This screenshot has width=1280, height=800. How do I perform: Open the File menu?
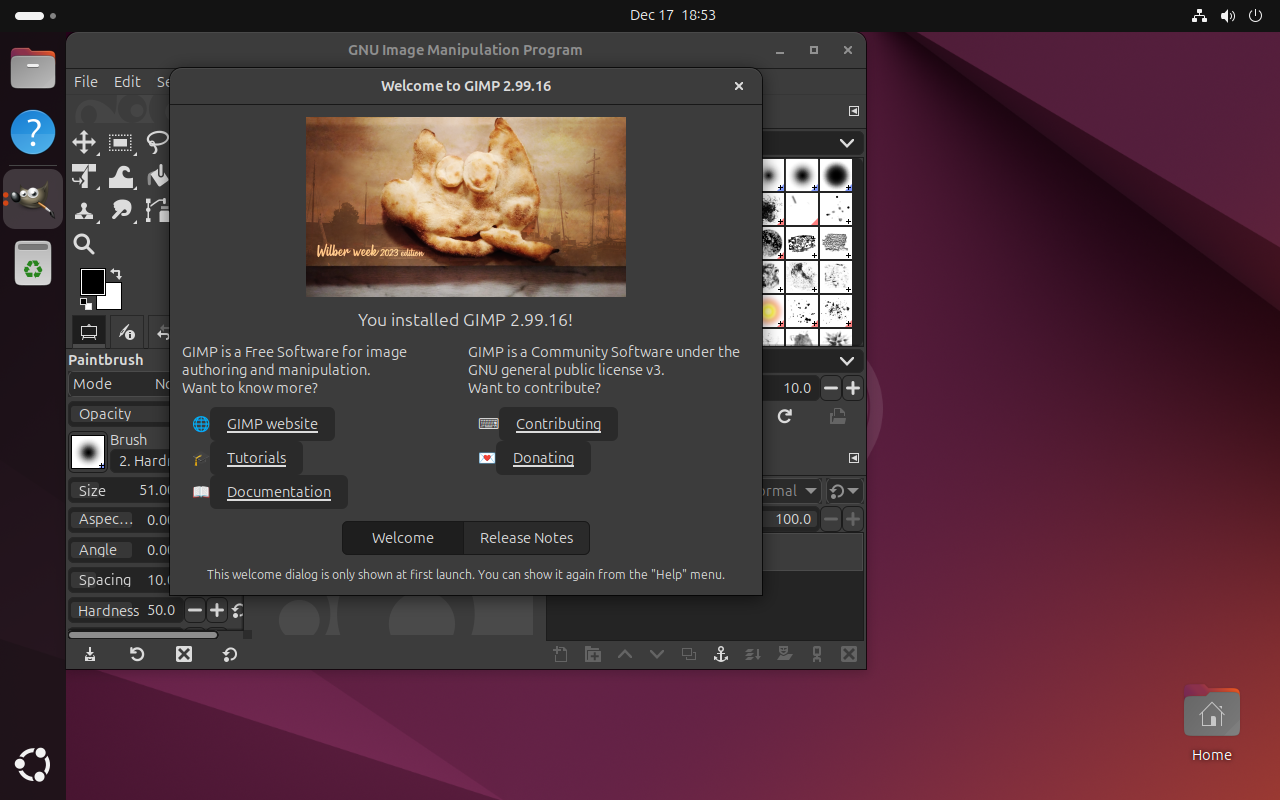[86, 82]
